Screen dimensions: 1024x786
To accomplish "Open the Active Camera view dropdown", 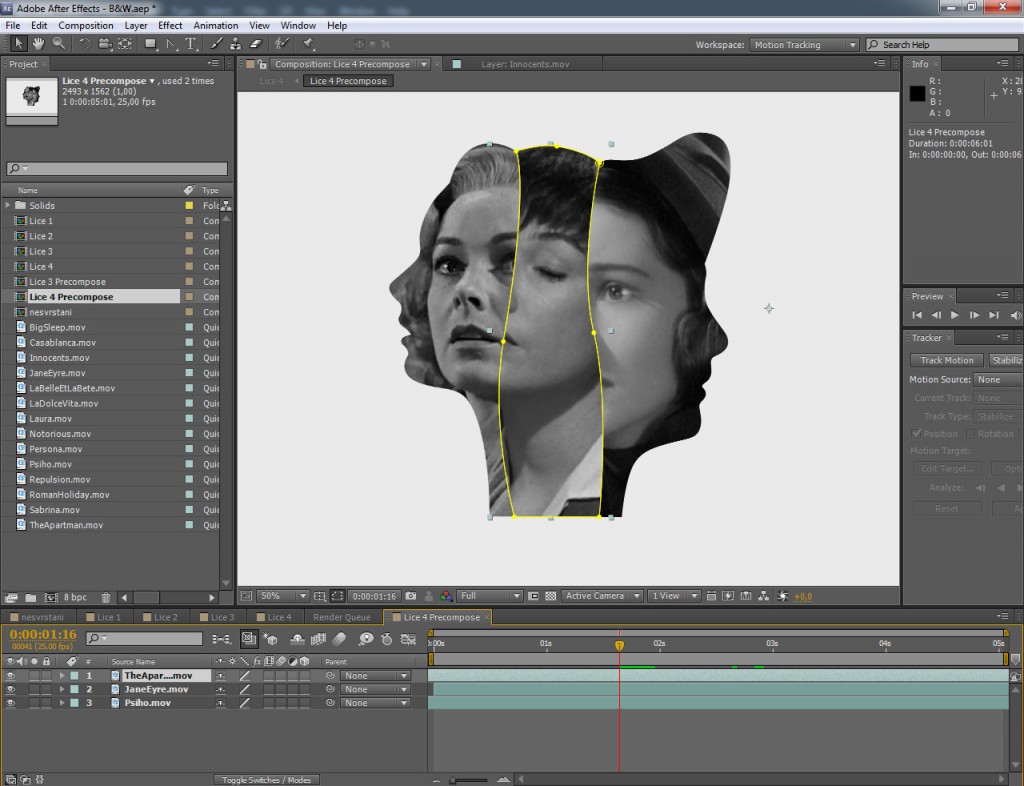I will (601, 595).
